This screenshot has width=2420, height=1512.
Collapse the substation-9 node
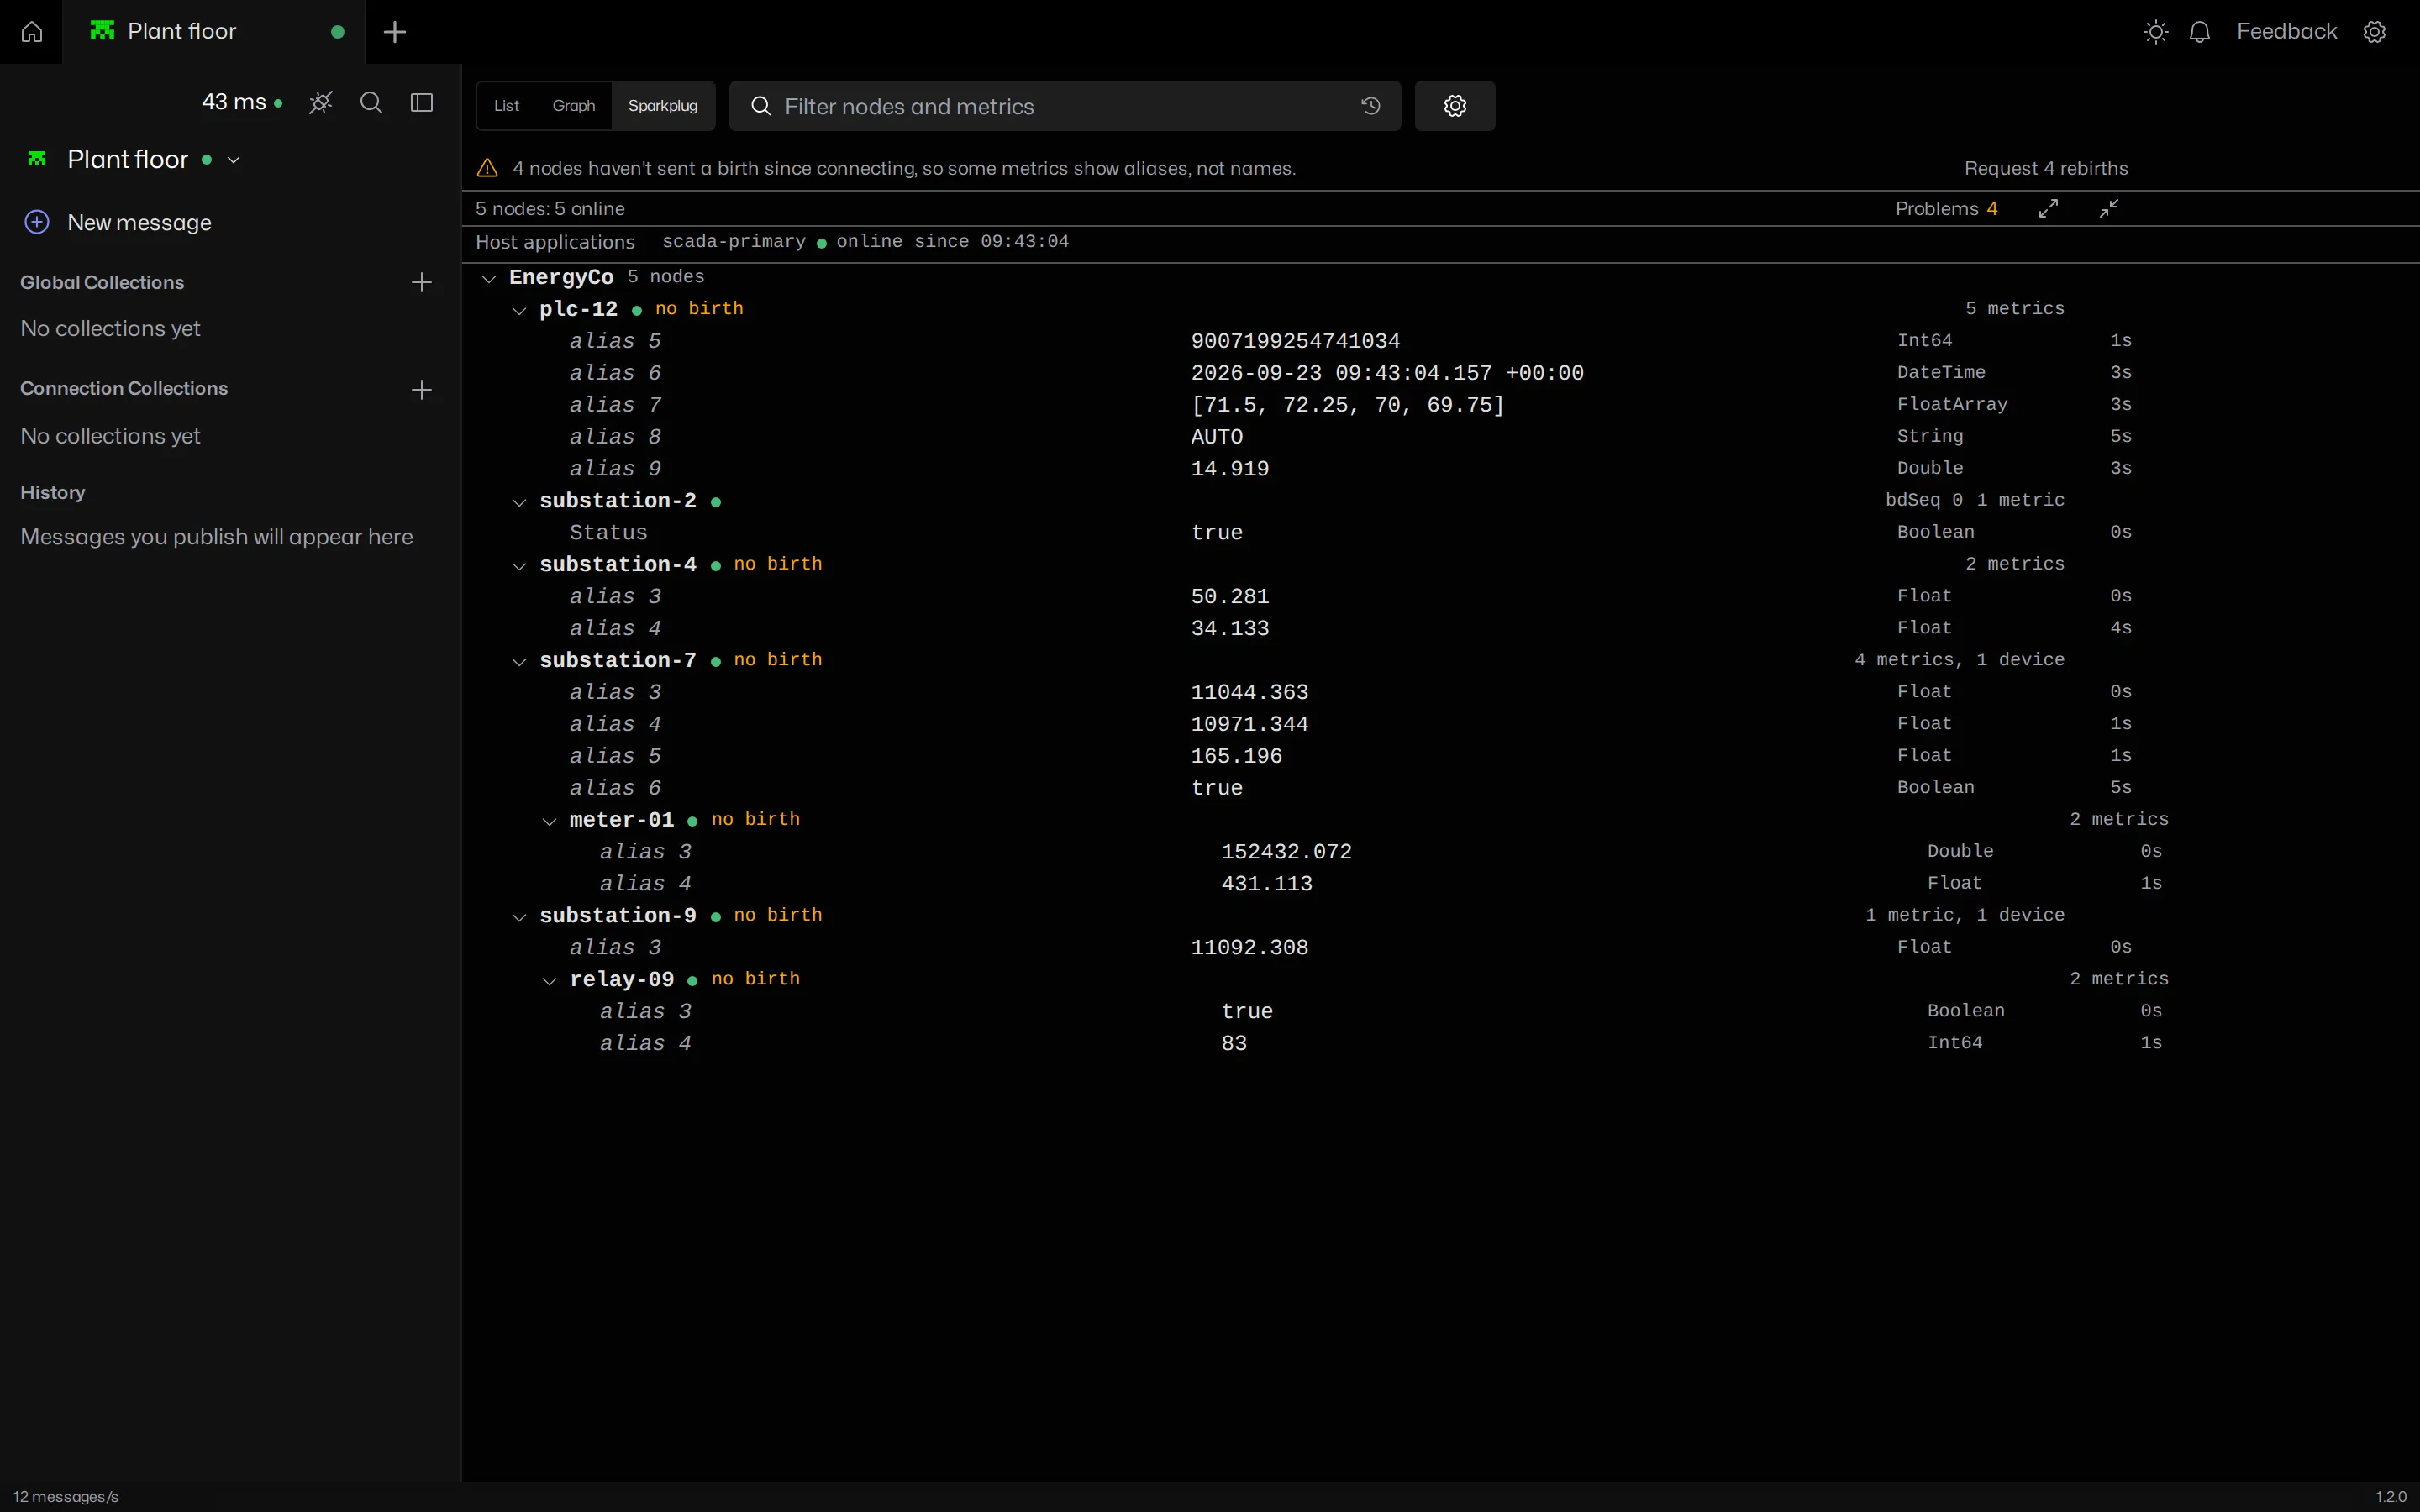pyautogui.click(x=519, y=917)
